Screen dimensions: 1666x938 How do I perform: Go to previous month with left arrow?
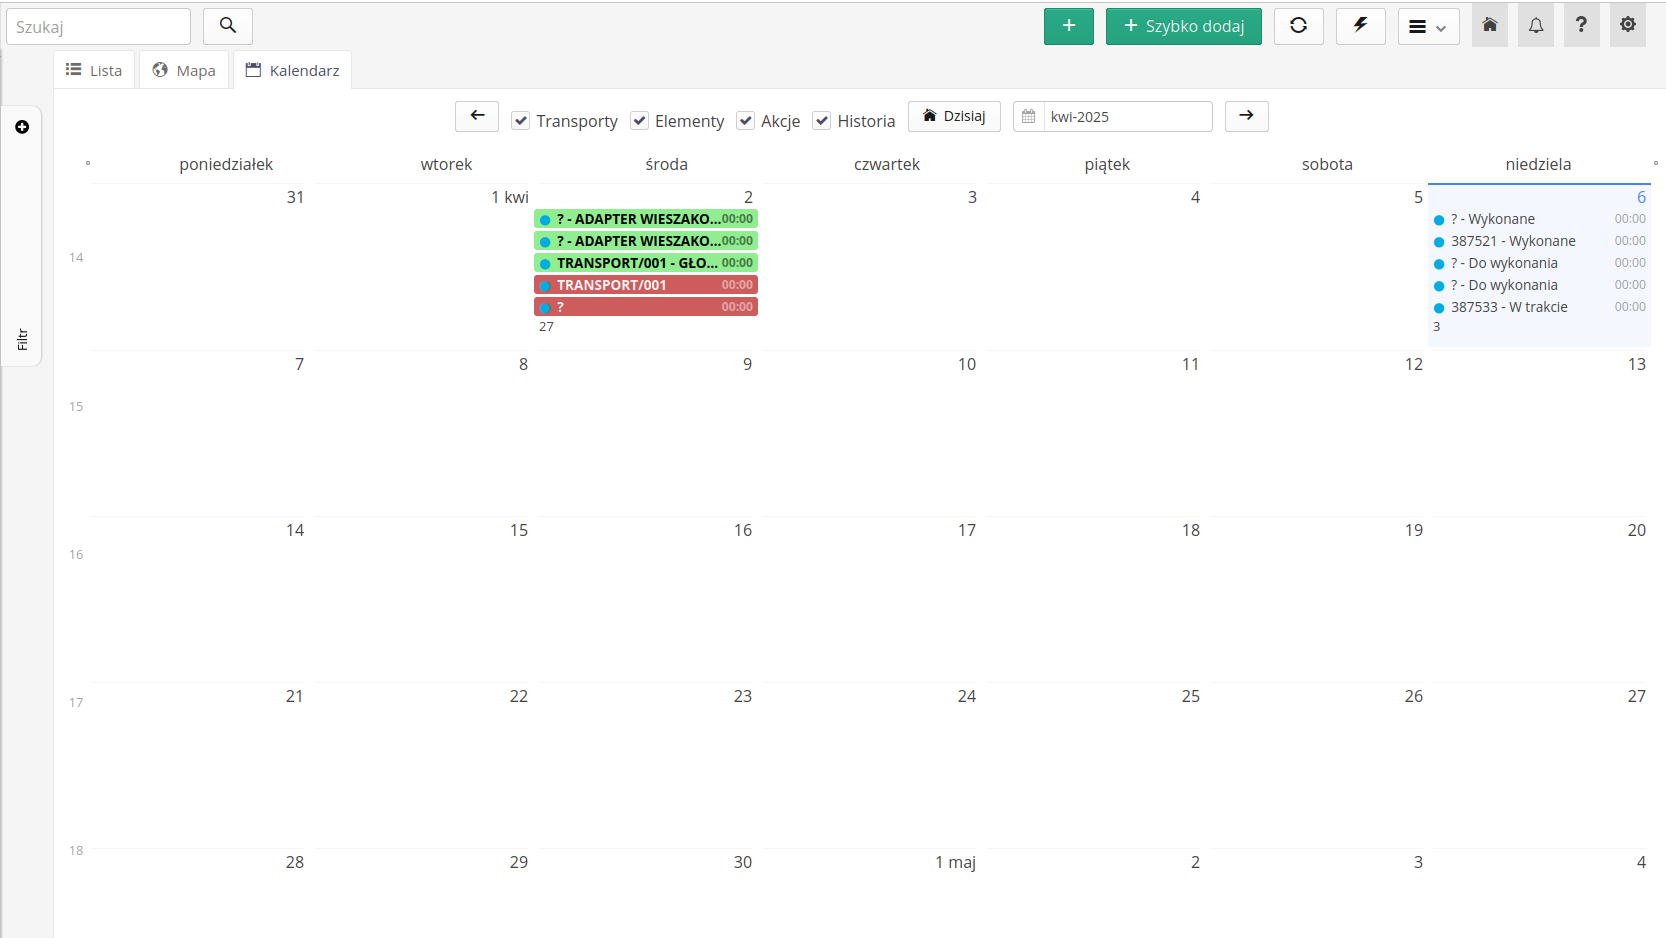coord(477,116)
